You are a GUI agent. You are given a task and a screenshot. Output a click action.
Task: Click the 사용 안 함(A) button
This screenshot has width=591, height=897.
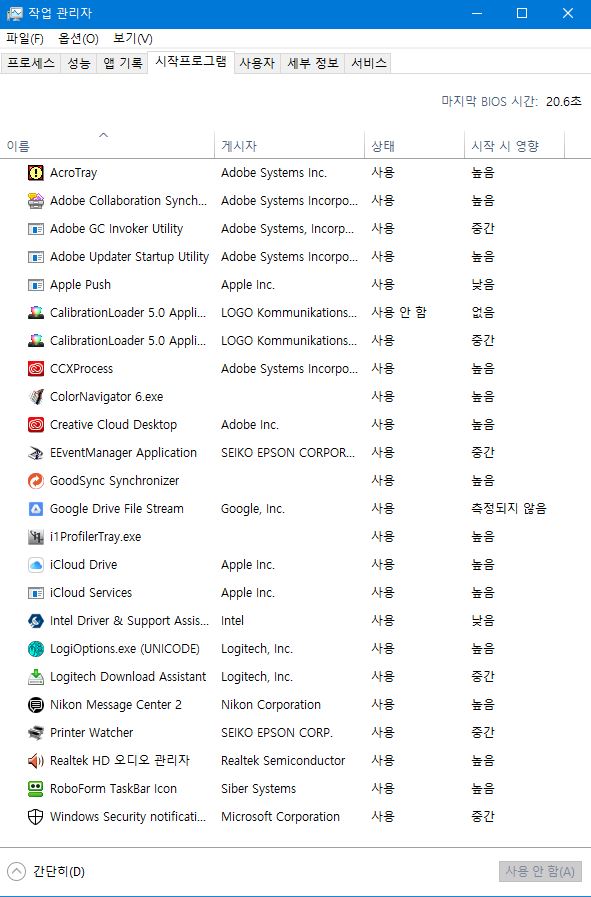pos(540,871)
